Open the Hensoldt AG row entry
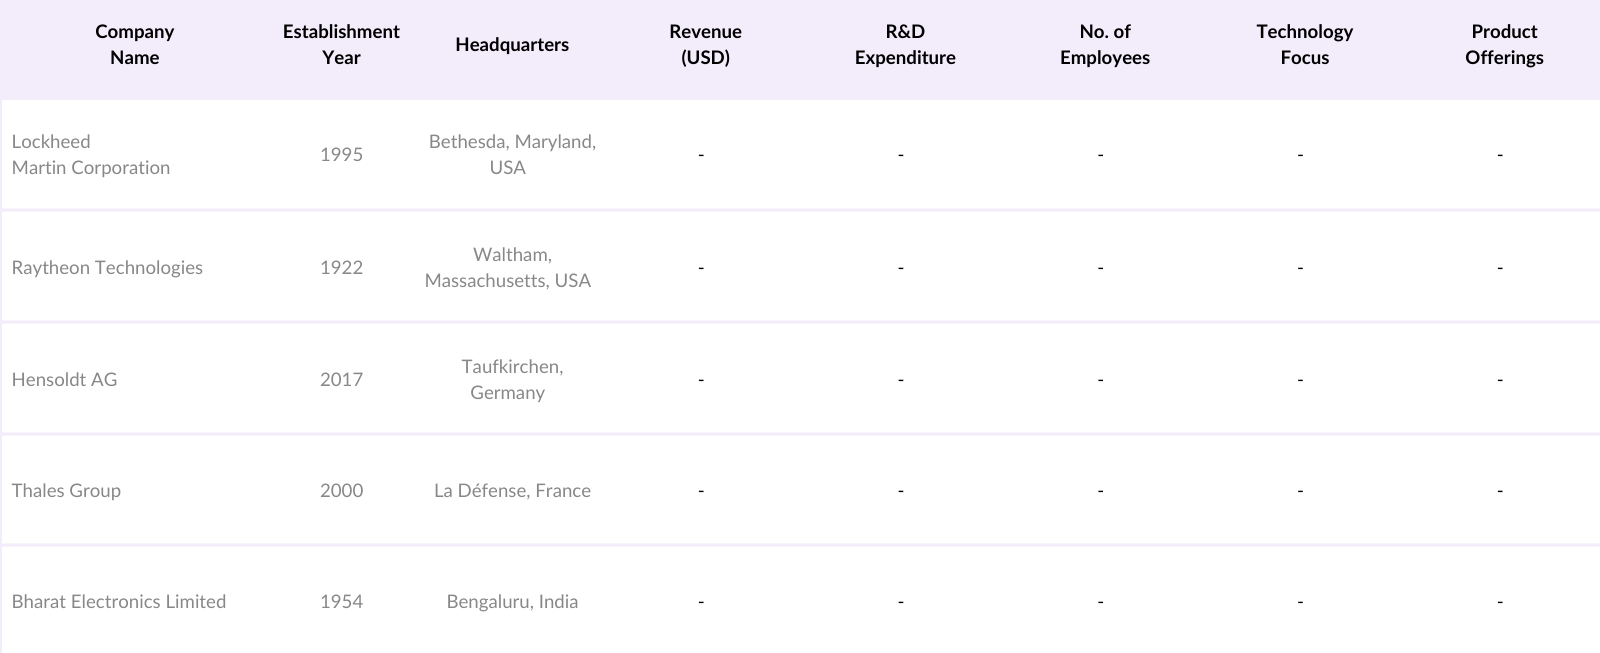The width and height of the screenshot is (1600, 653). click(64, 380)
